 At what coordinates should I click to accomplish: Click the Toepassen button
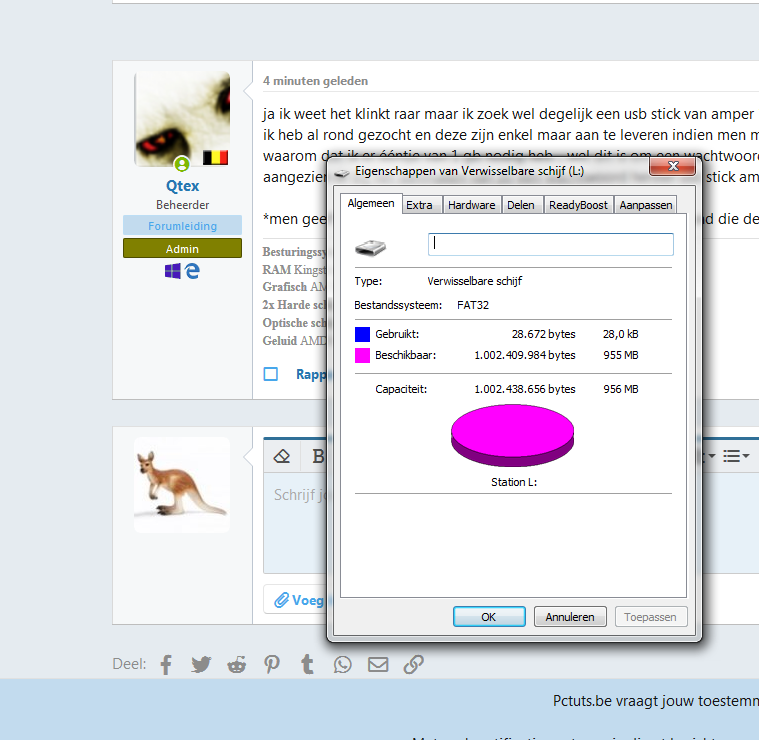pos(651,617)
